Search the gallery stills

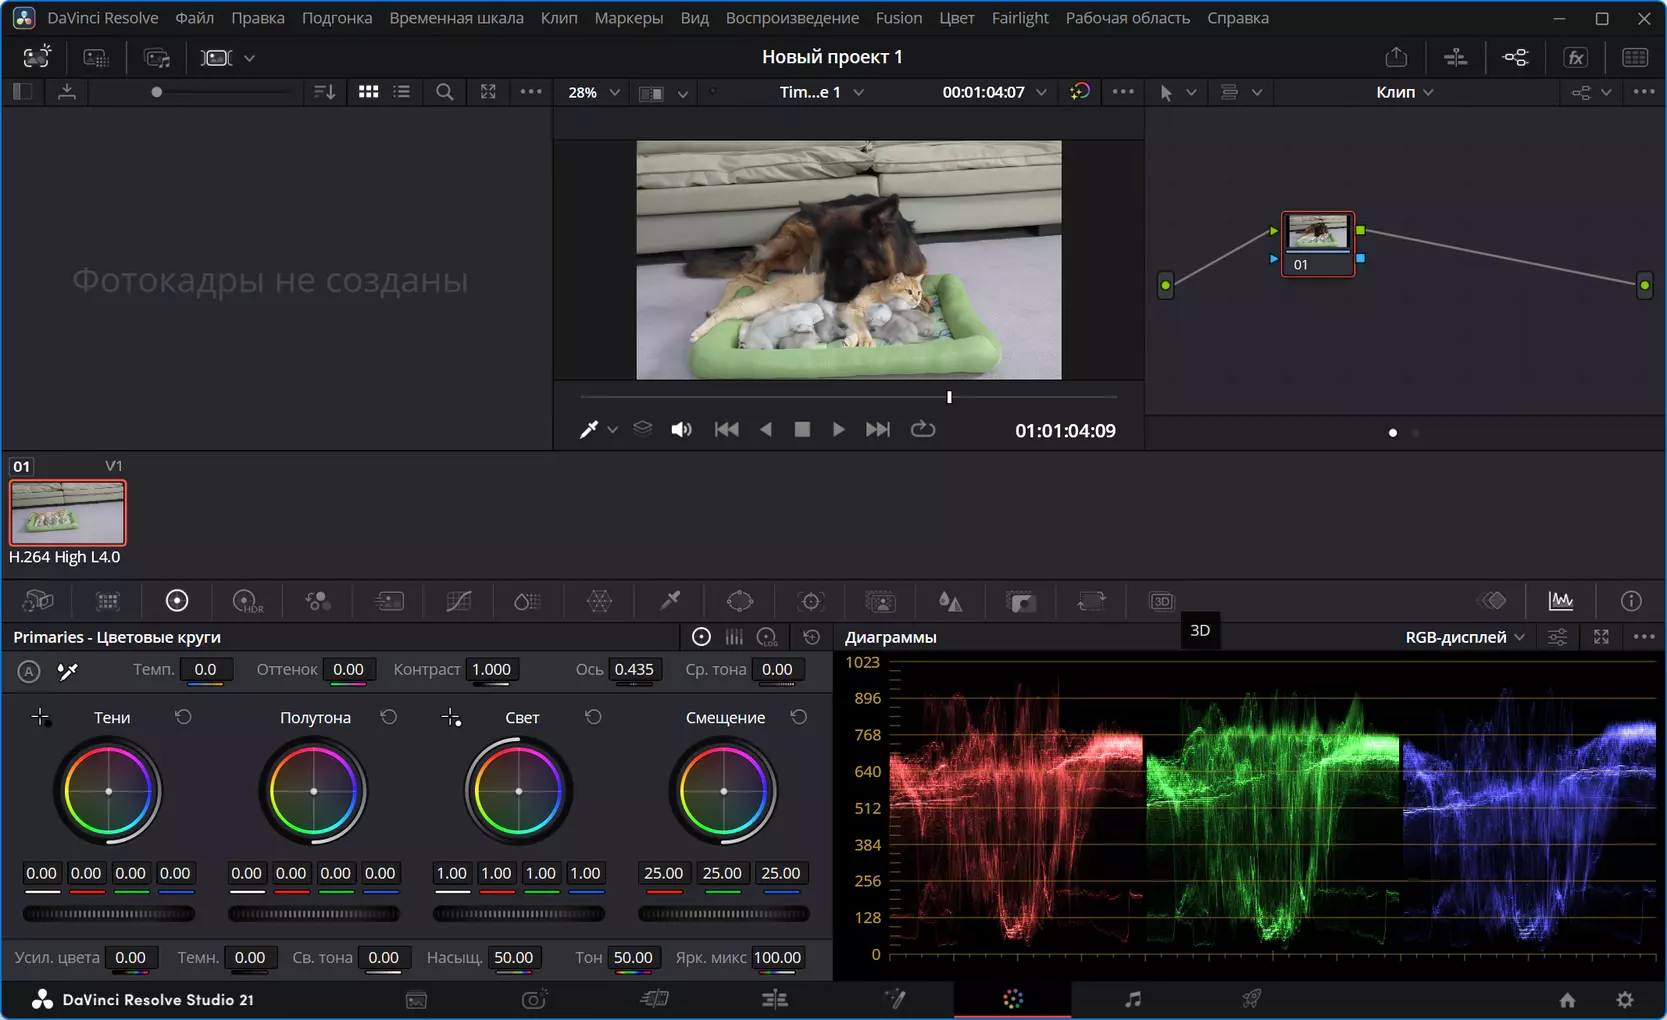click(x=445, y=92)
